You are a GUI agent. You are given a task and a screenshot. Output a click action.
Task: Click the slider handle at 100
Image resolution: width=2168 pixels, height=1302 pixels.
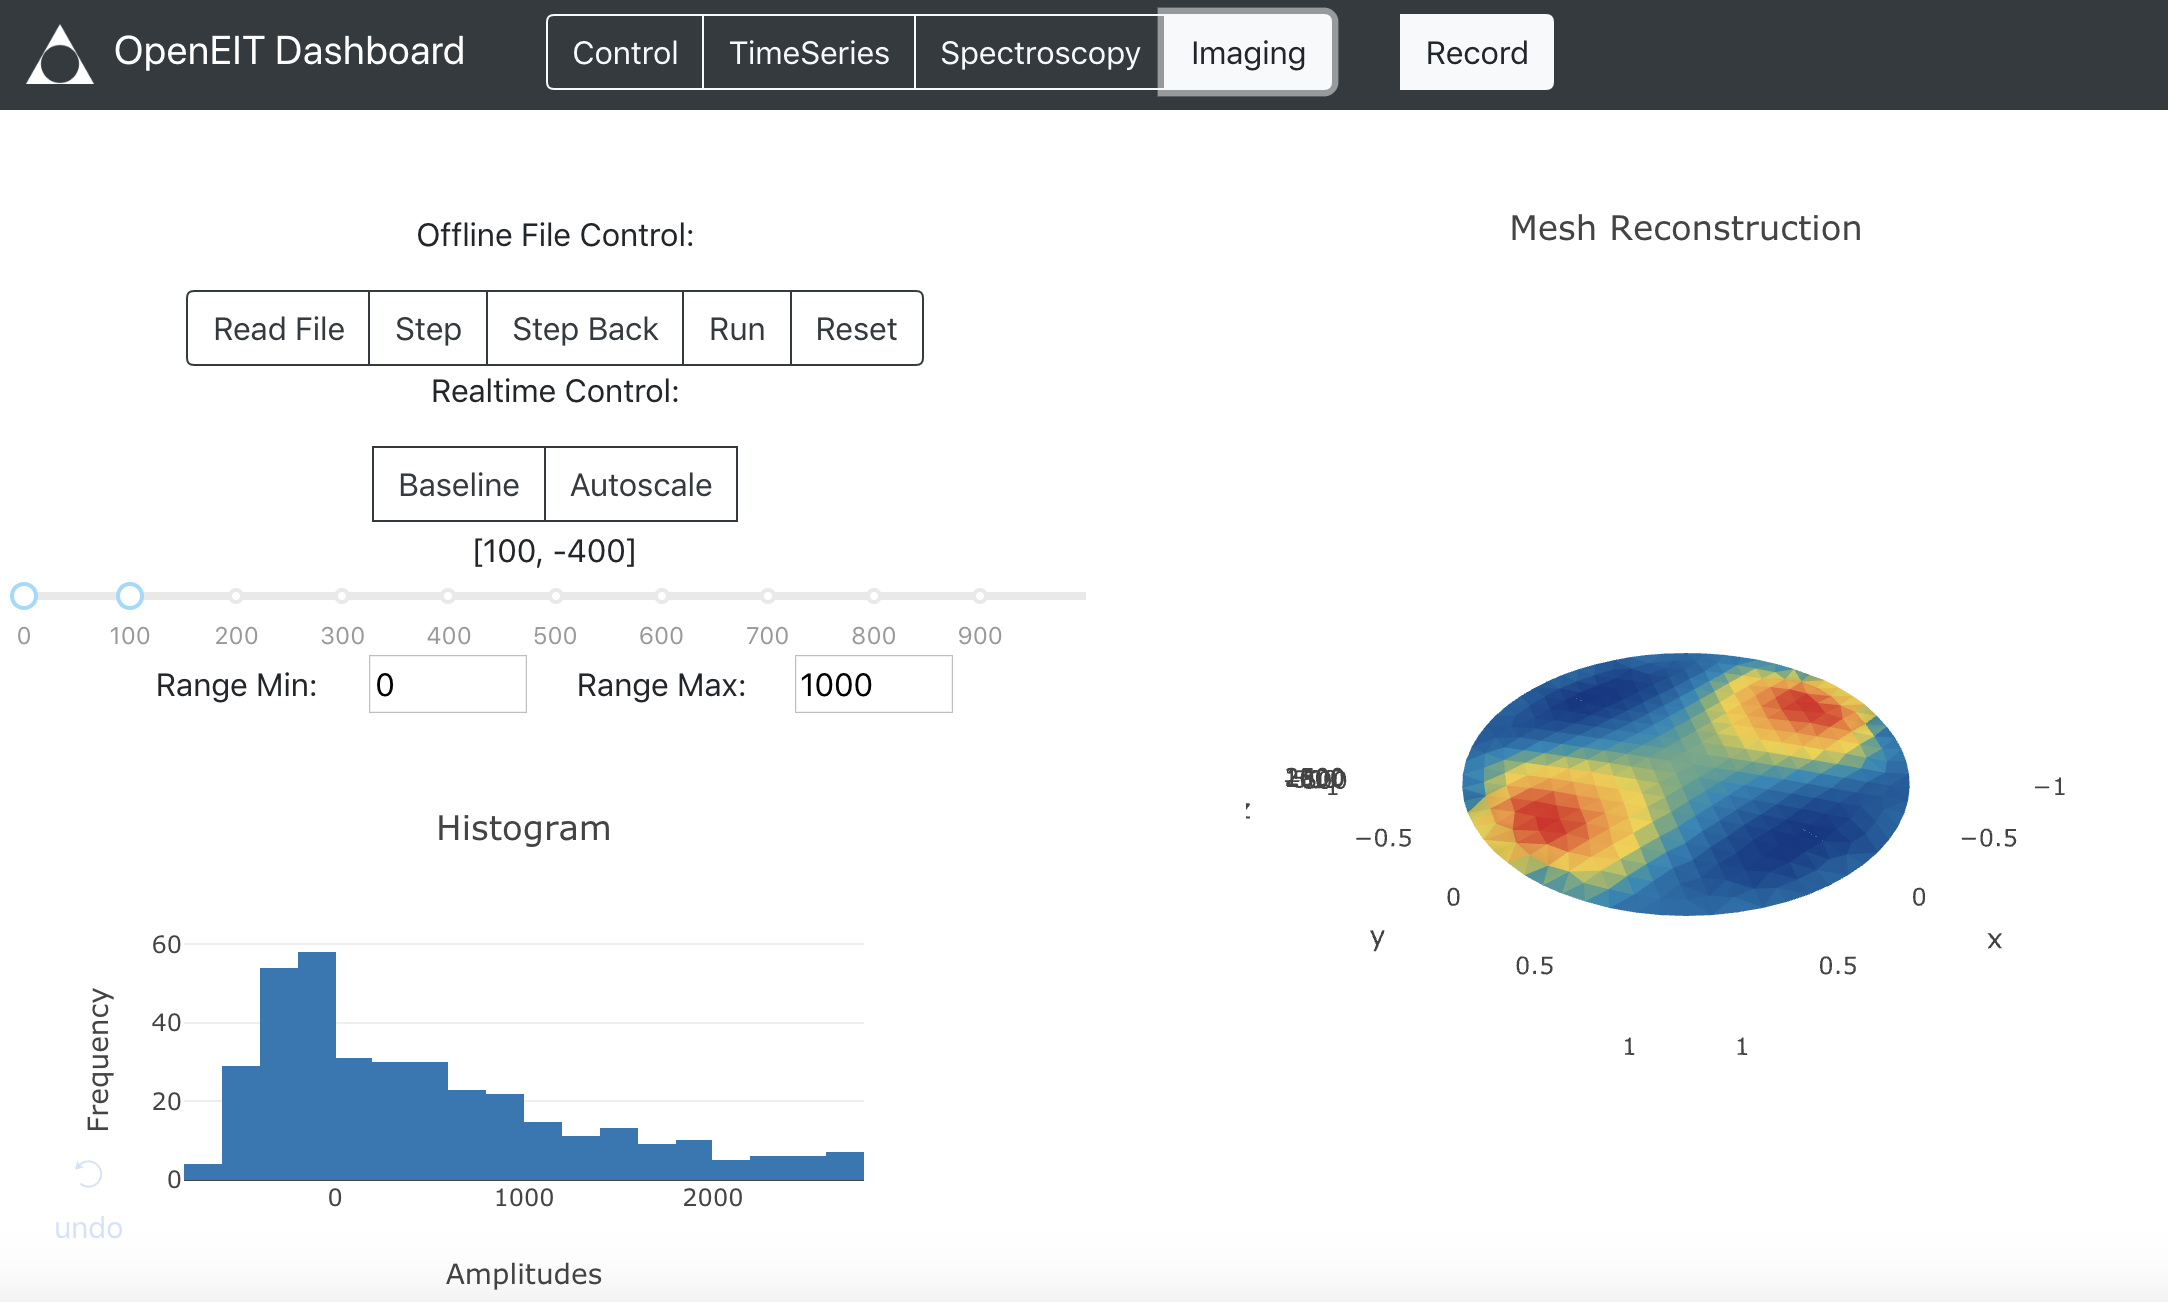[130, 596]
